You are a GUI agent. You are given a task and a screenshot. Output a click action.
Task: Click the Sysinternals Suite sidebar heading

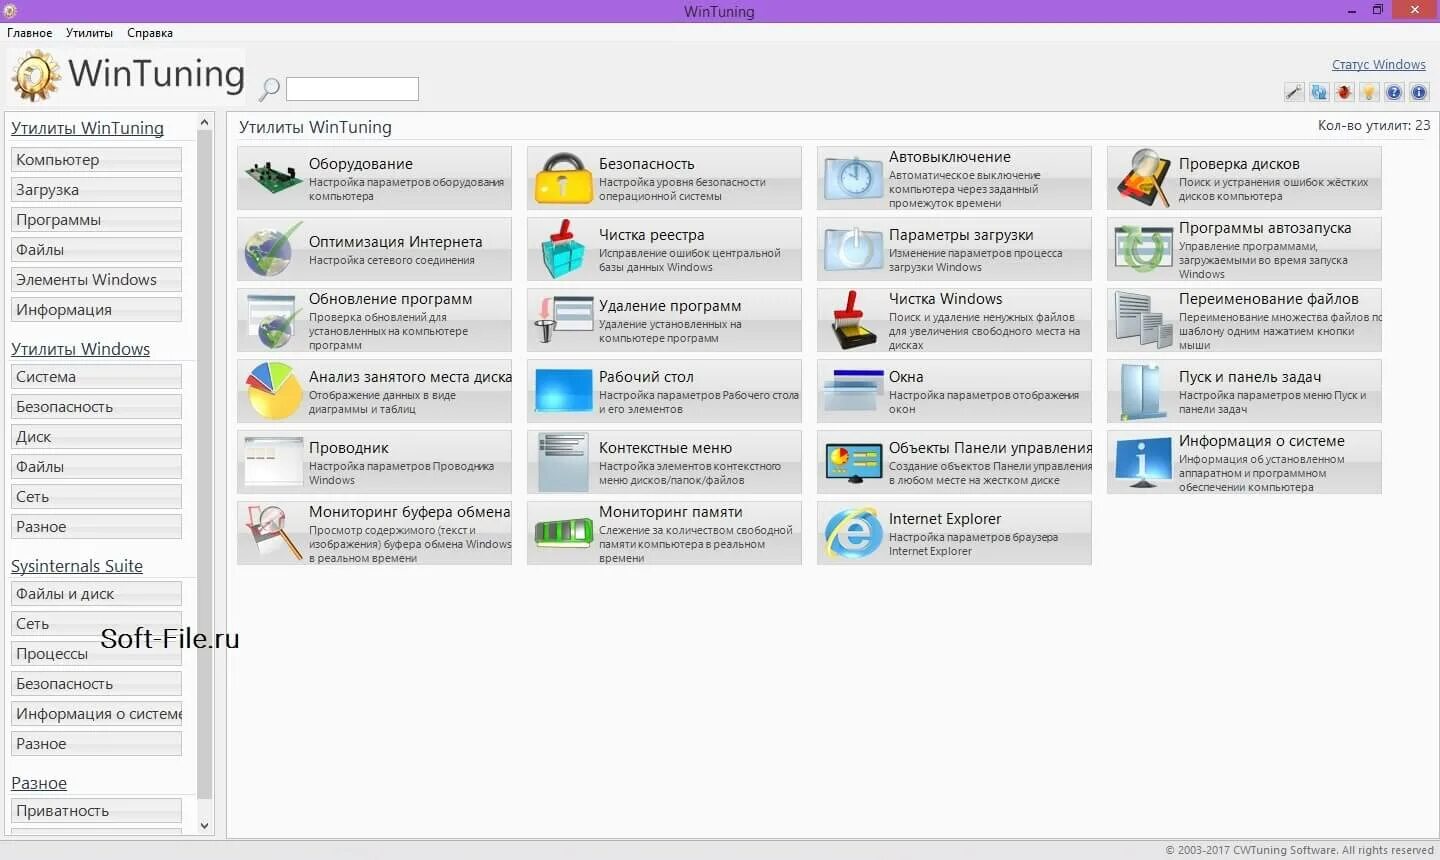(x=77, y=566)
